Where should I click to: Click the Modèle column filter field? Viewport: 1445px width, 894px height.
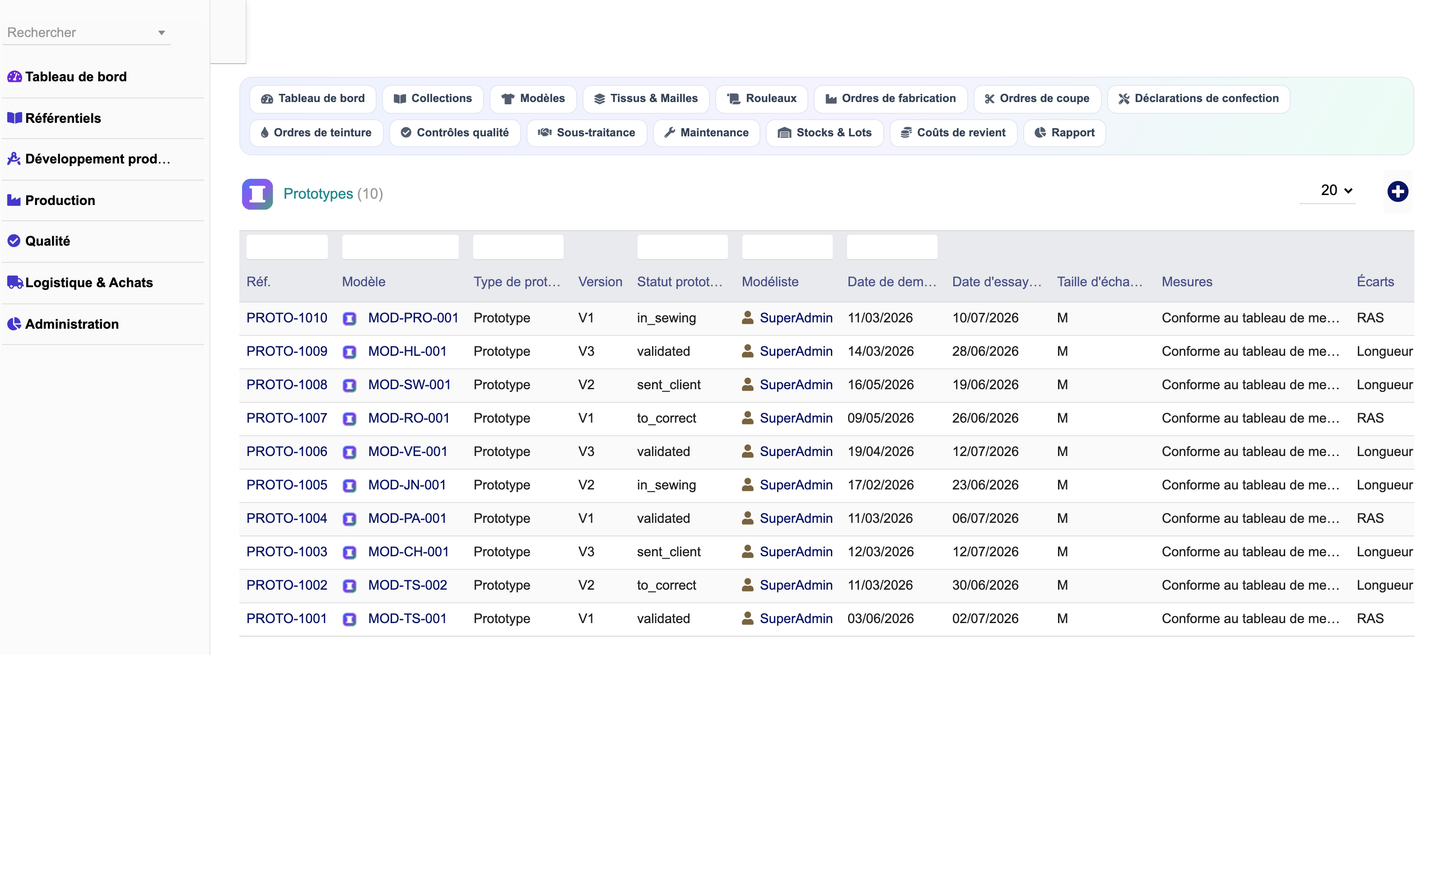click(400, 247)
